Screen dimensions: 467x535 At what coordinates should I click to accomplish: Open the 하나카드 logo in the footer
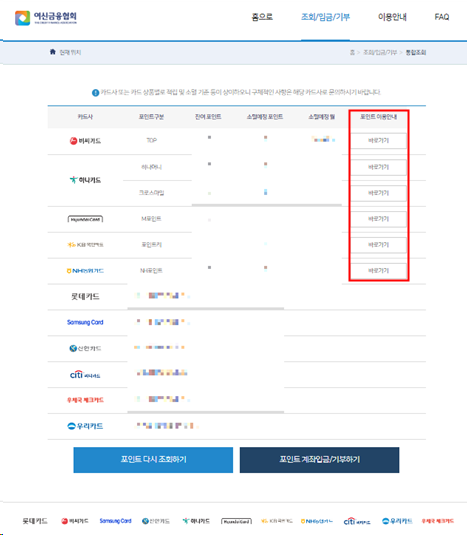196,521
